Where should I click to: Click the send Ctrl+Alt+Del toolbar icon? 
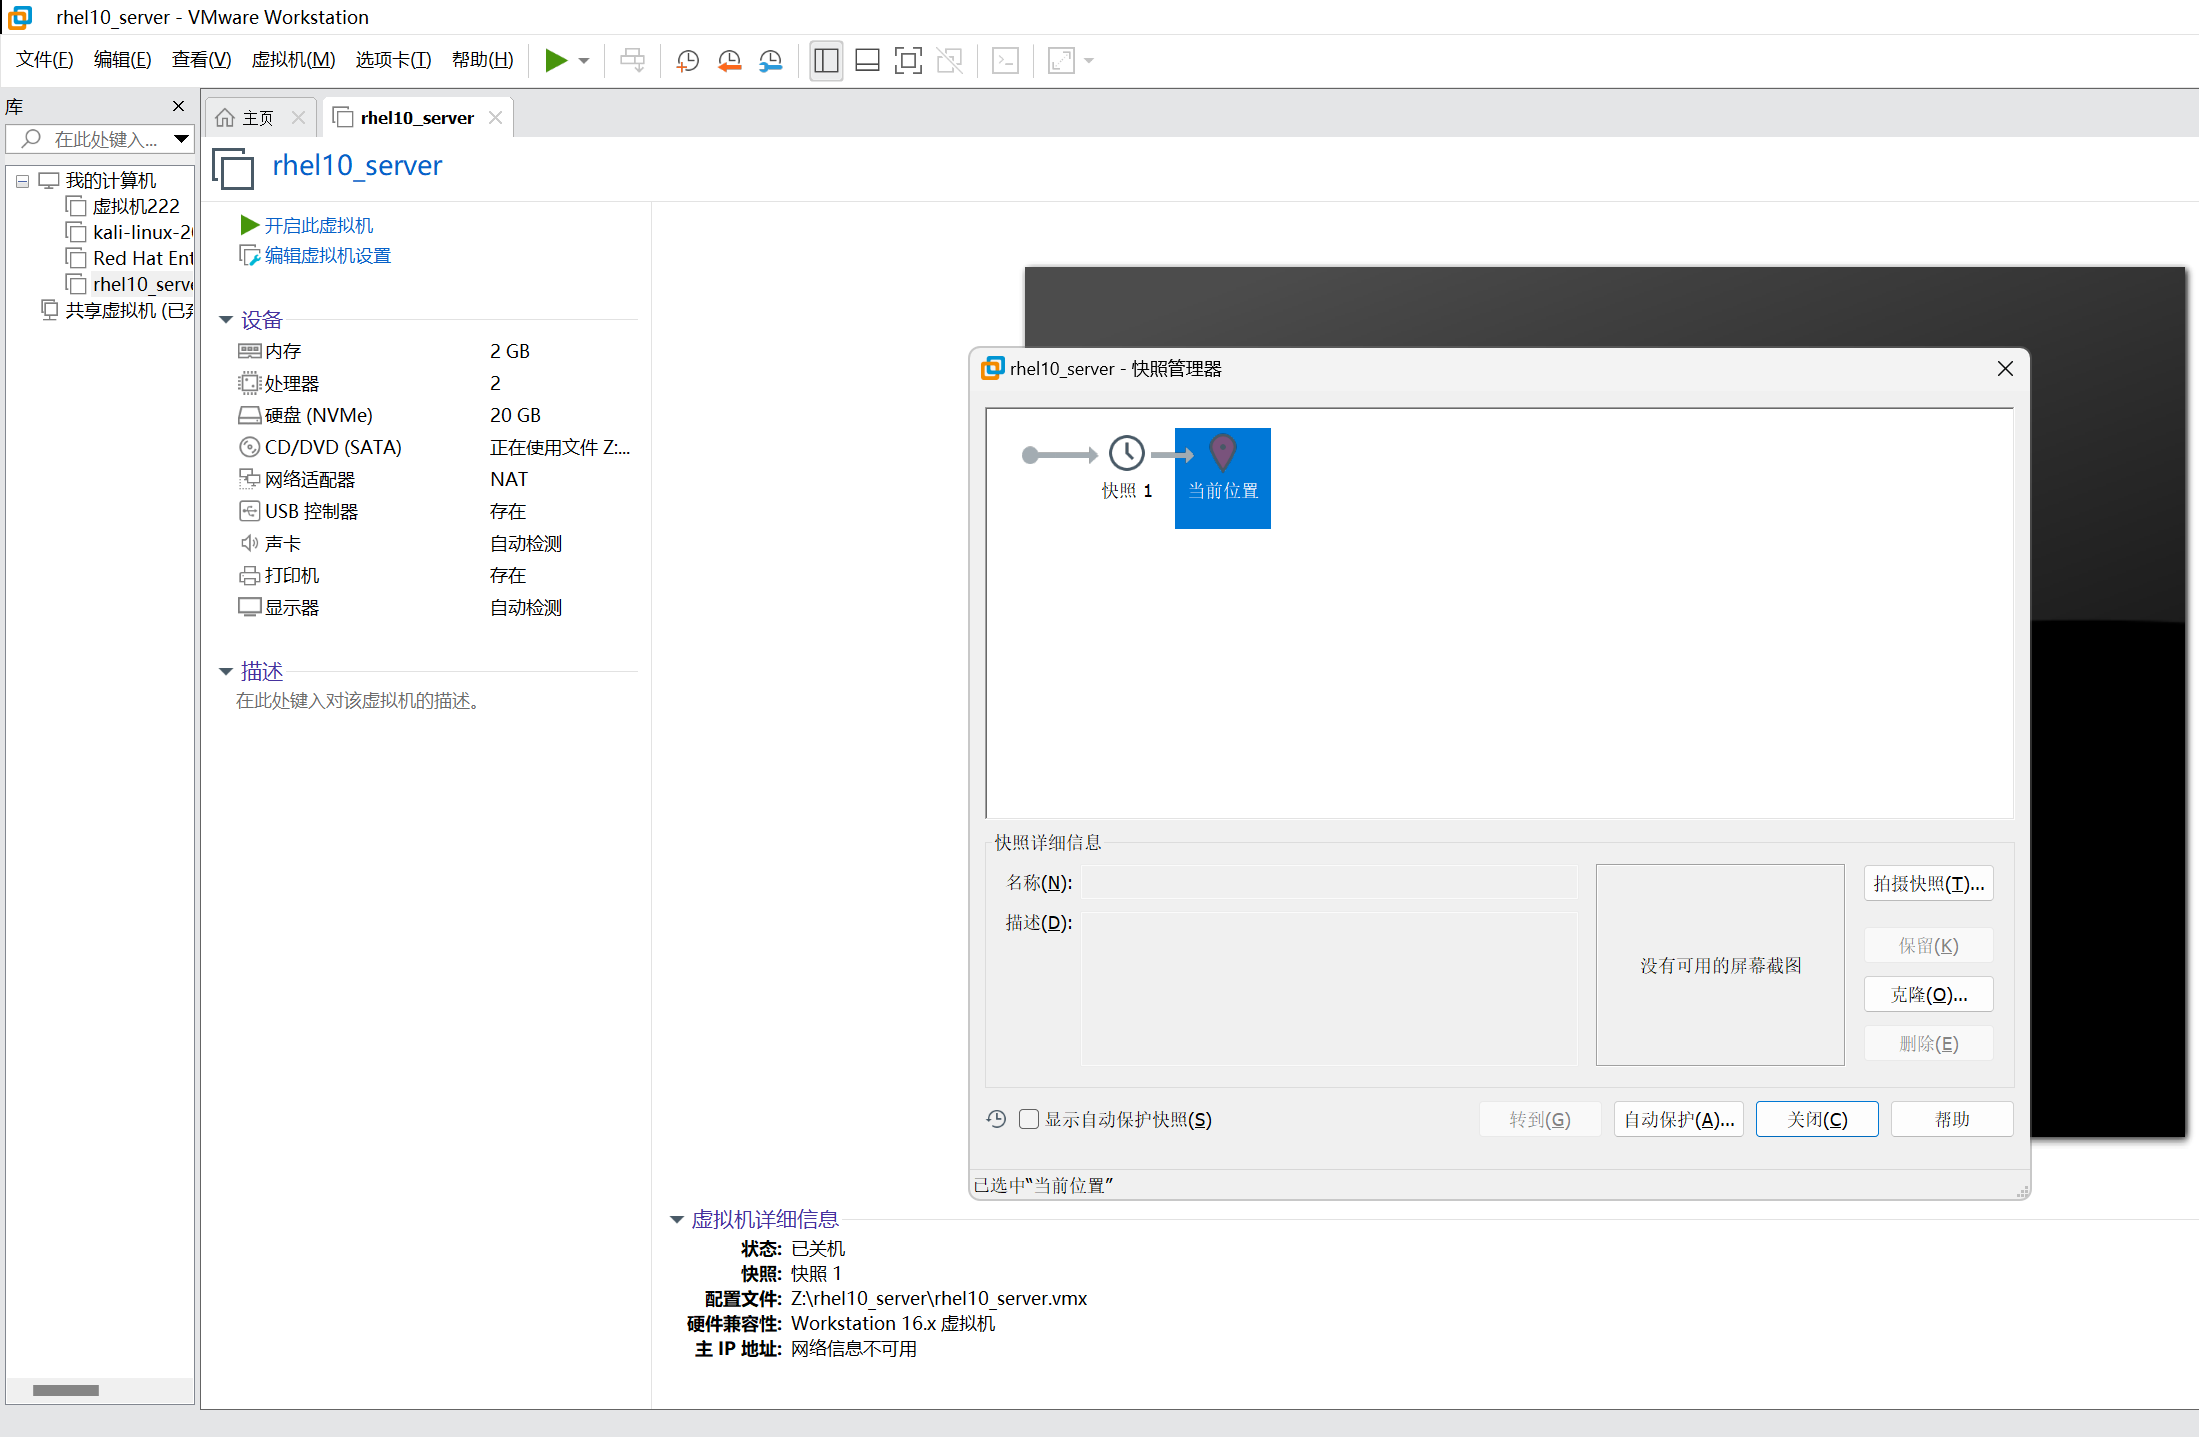(x=632, y=61)
